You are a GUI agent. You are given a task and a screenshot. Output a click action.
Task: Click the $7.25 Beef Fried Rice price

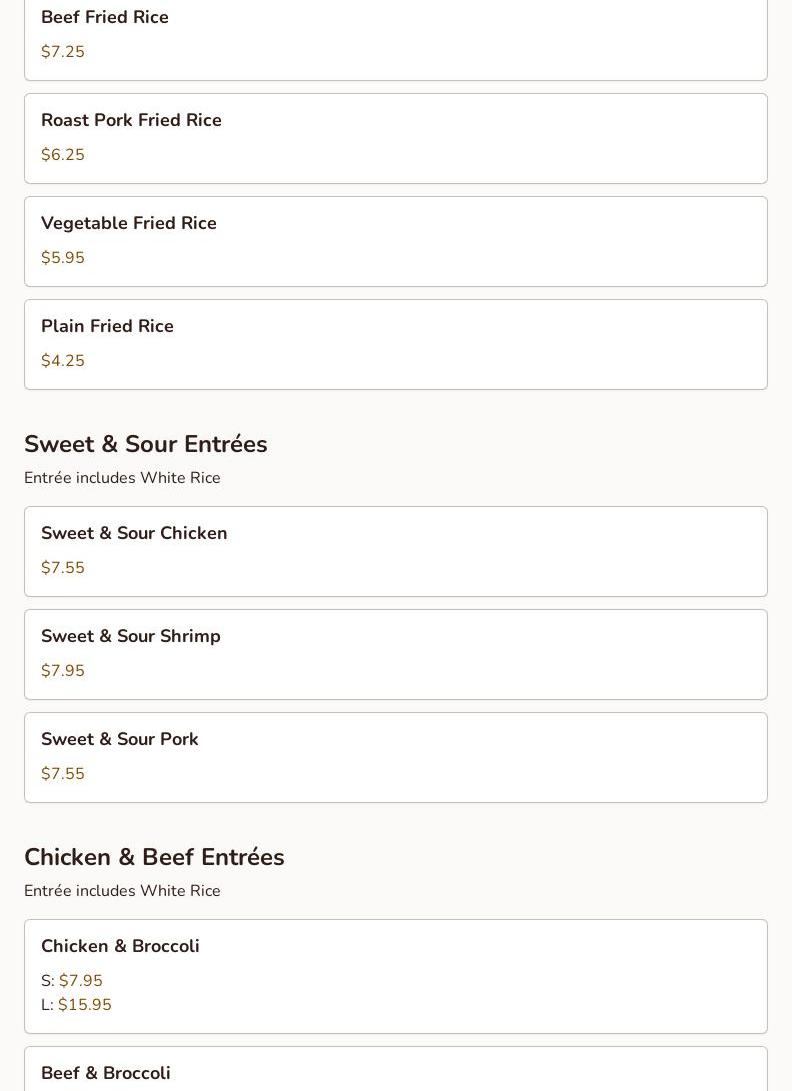click(63, 51)
